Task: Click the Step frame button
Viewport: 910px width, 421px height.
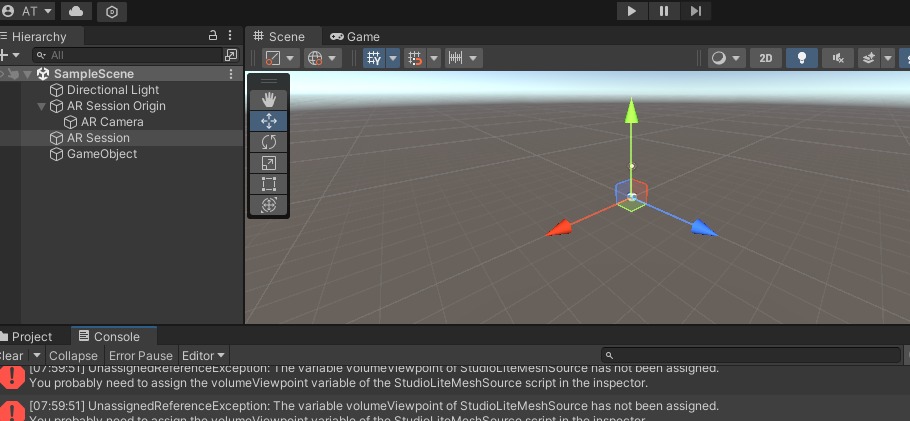Action: pos(696,11)
